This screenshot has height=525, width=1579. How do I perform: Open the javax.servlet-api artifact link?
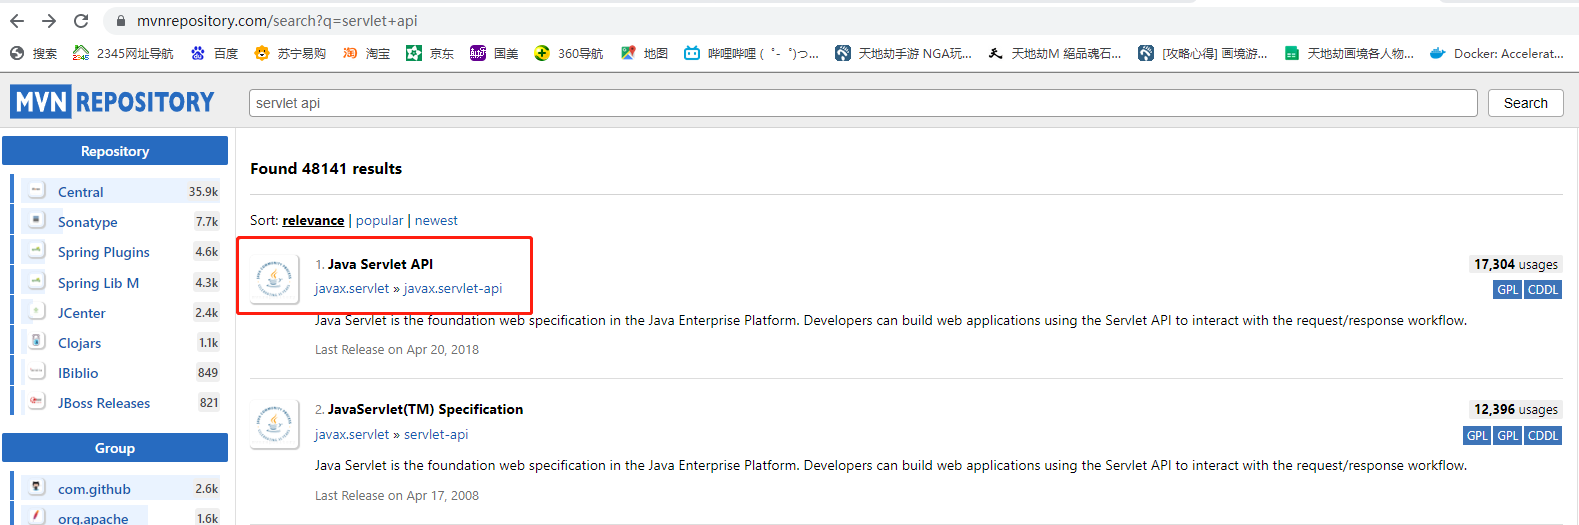[453, 289]
